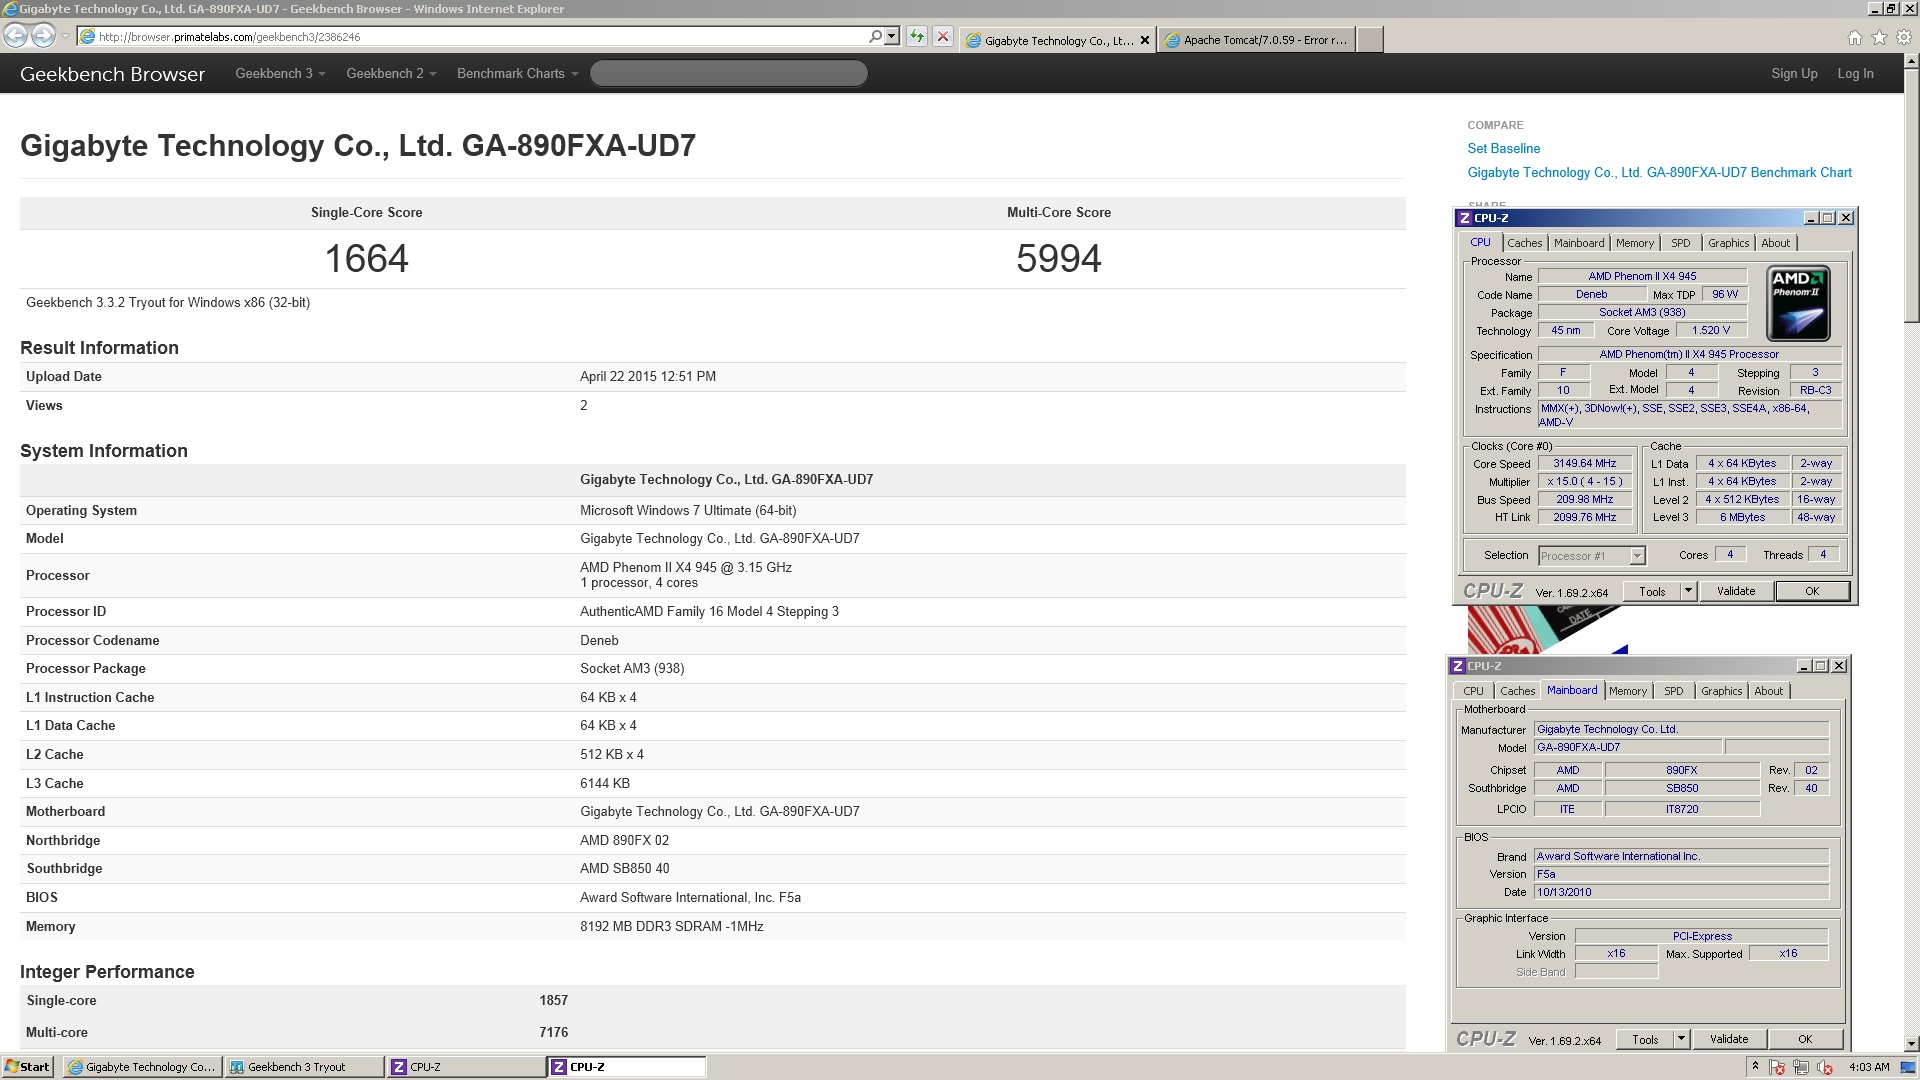Click the Single-Core Score 1664

click(x=366, y=259)
